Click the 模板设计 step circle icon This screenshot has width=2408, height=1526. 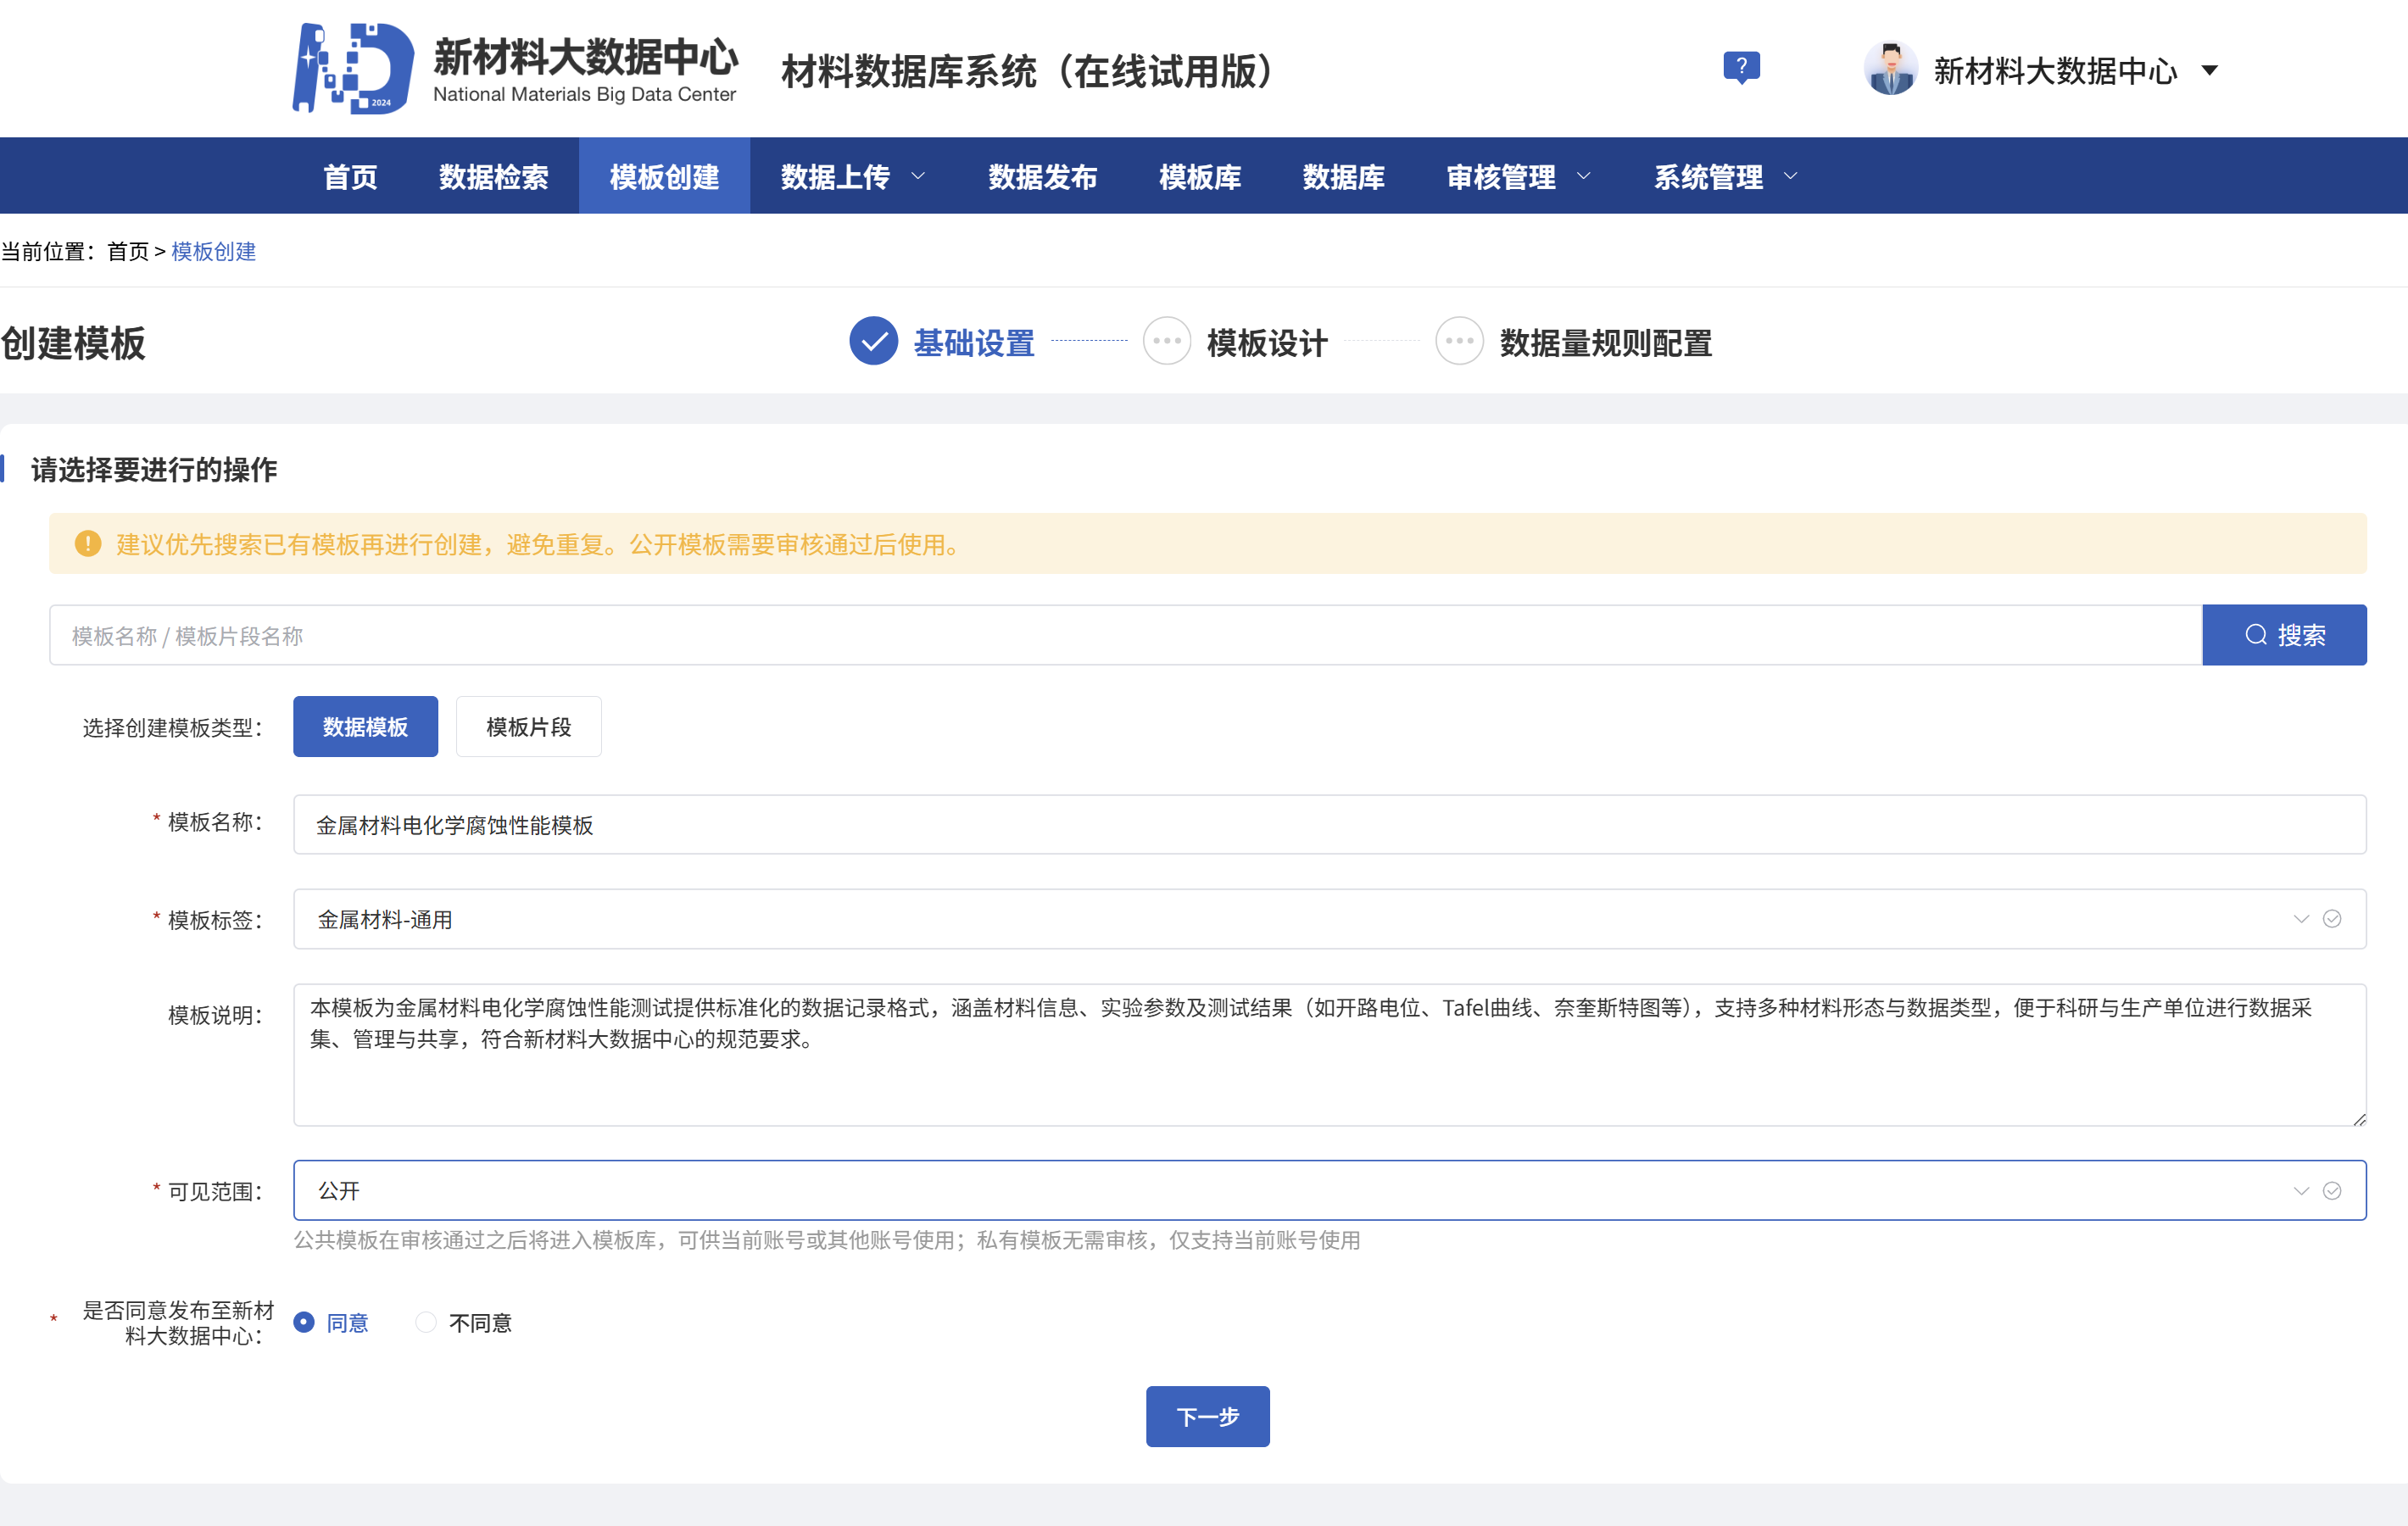pyautogui.click(x=1166, y=342)
